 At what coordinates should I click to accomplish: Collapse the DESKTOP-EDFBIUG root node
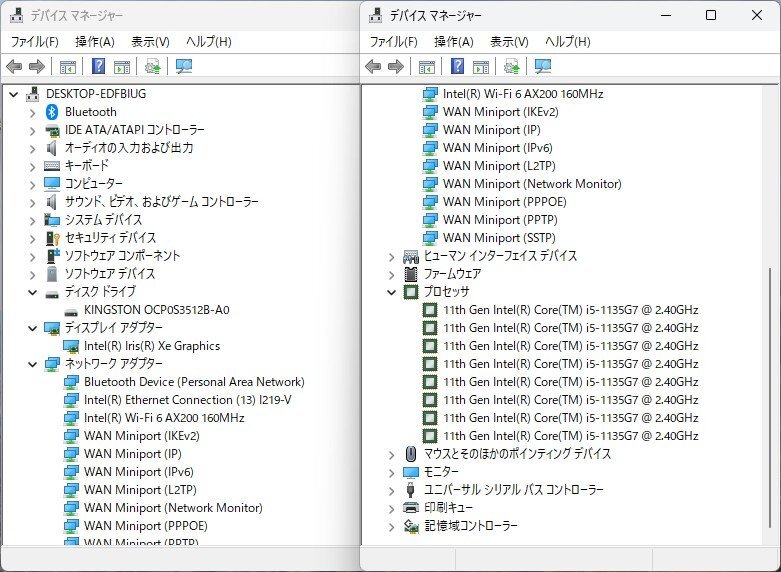click(x=13, y=94)
